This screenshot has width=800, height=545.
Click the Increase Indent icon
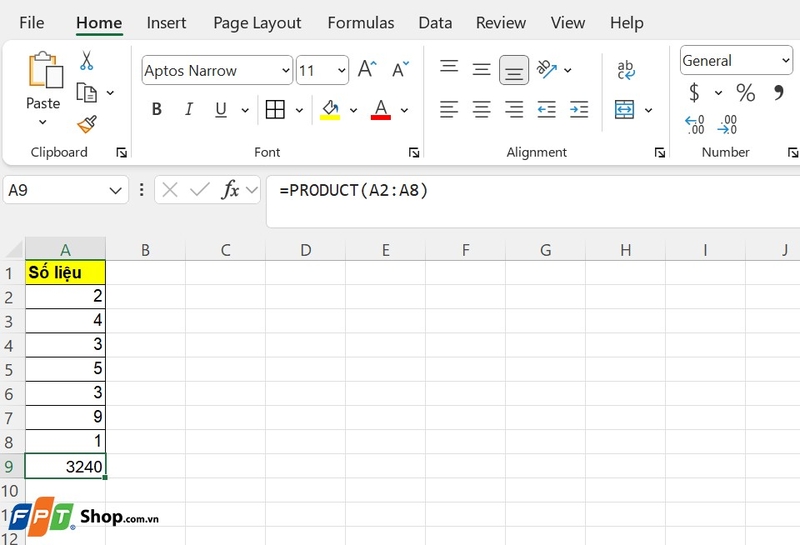[x=579, y=109]
